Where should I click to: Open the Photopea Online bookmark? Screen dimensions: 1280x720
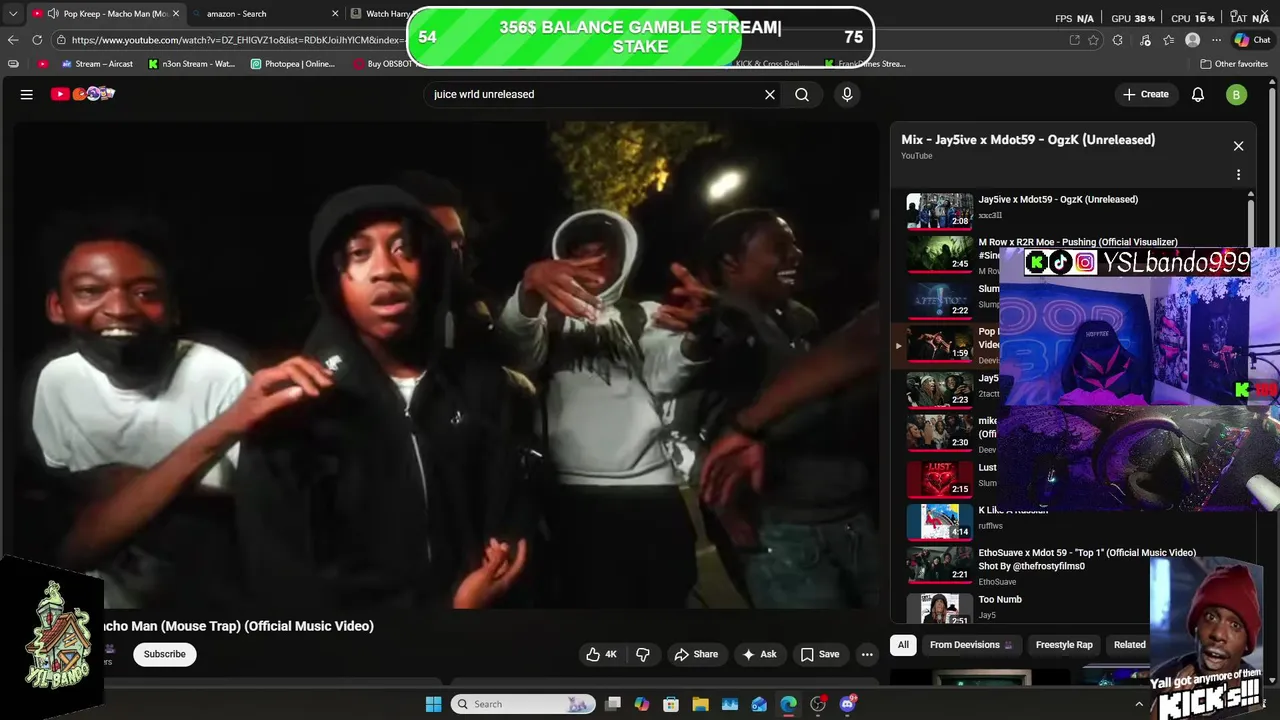(293, 64)
